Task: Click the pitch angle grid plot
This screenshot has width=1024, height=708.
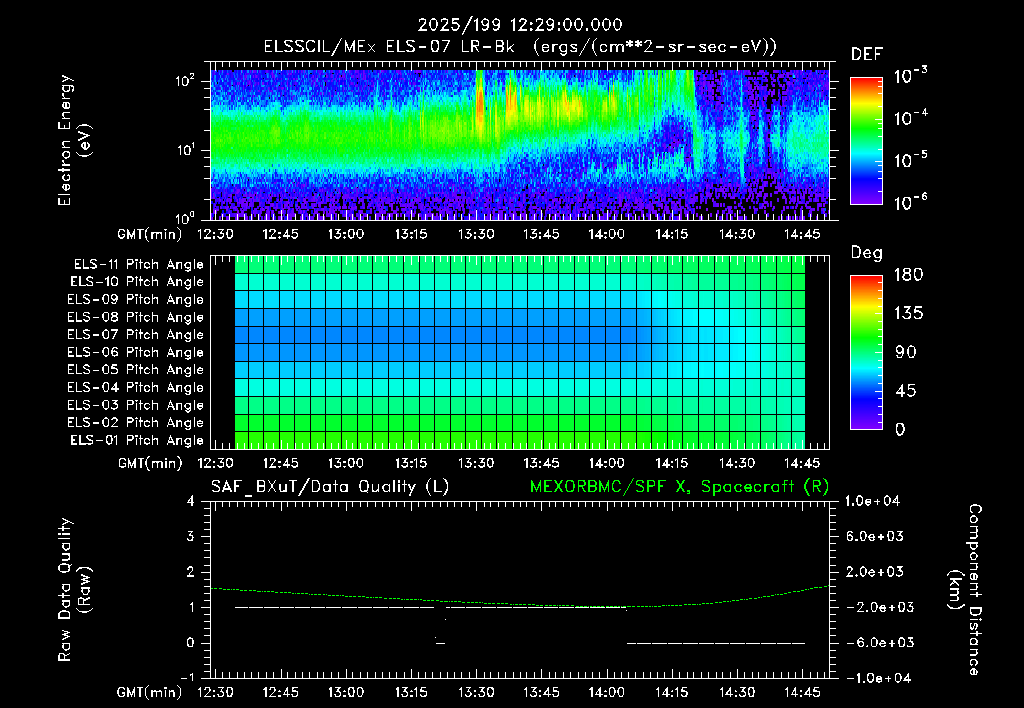Action: [520, 353]
